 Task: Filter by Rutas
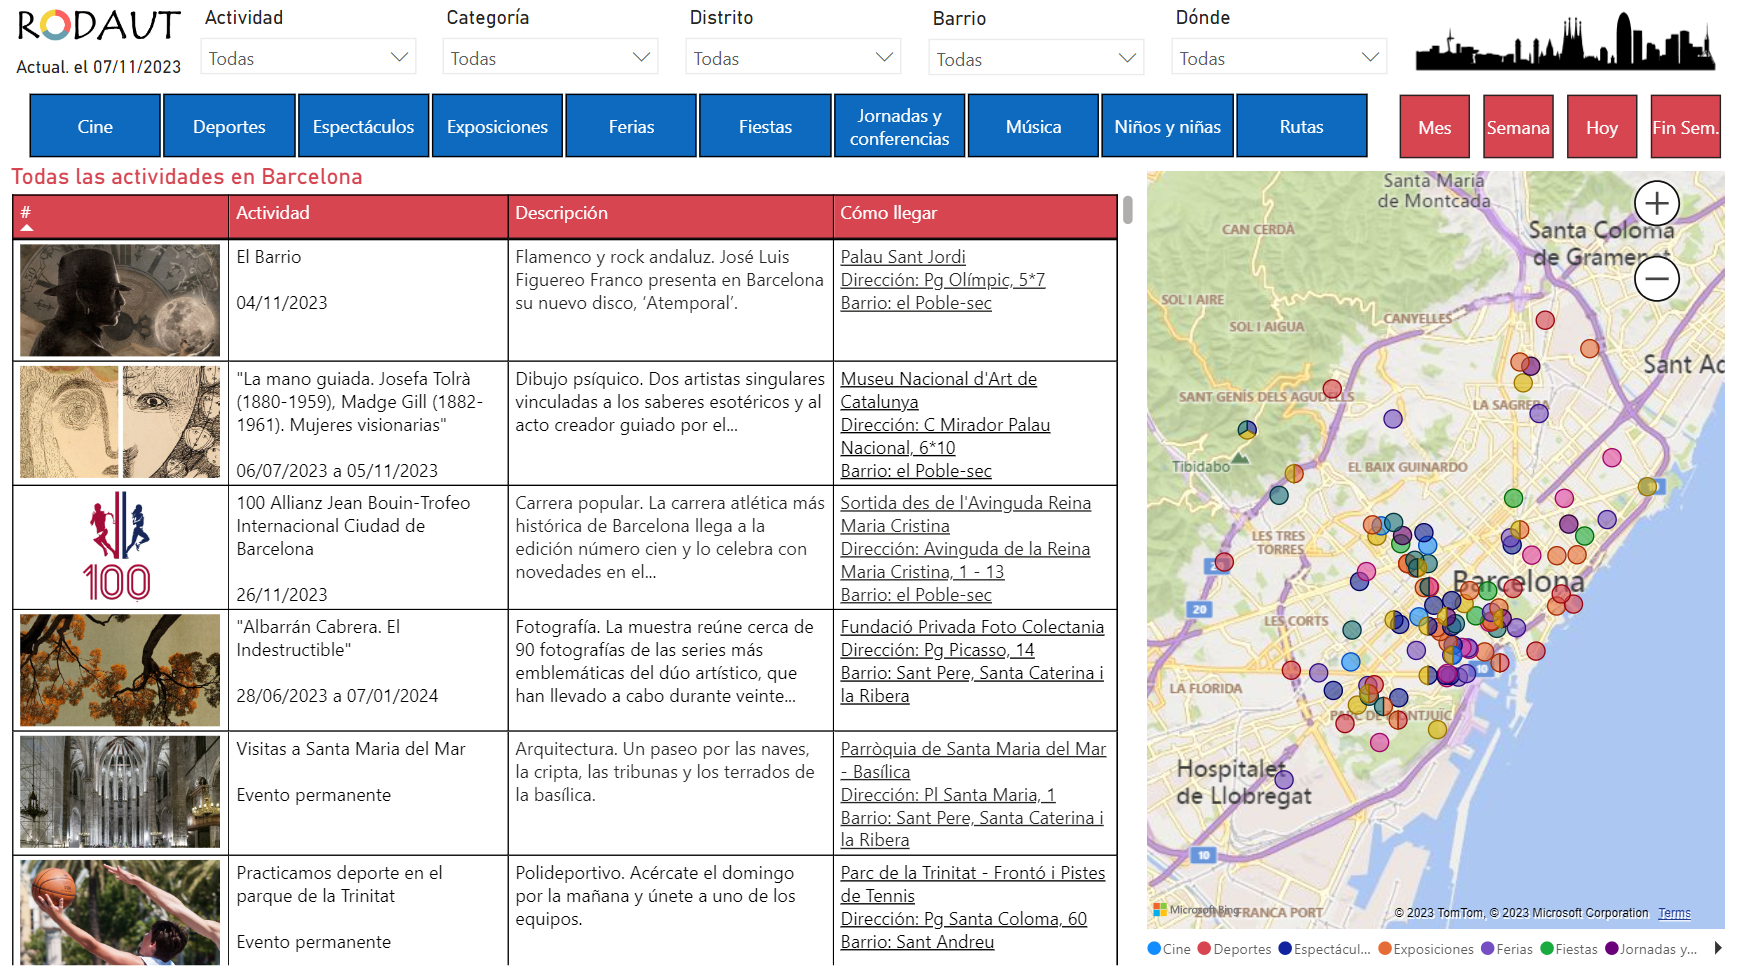(1301, 126)
